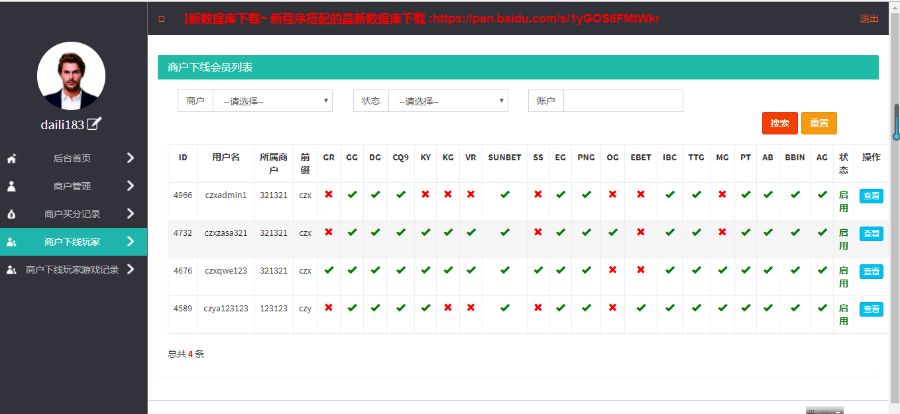Click GR green check for czxqwe123
This screenshot has height=414, width=900.
(328, 269)
